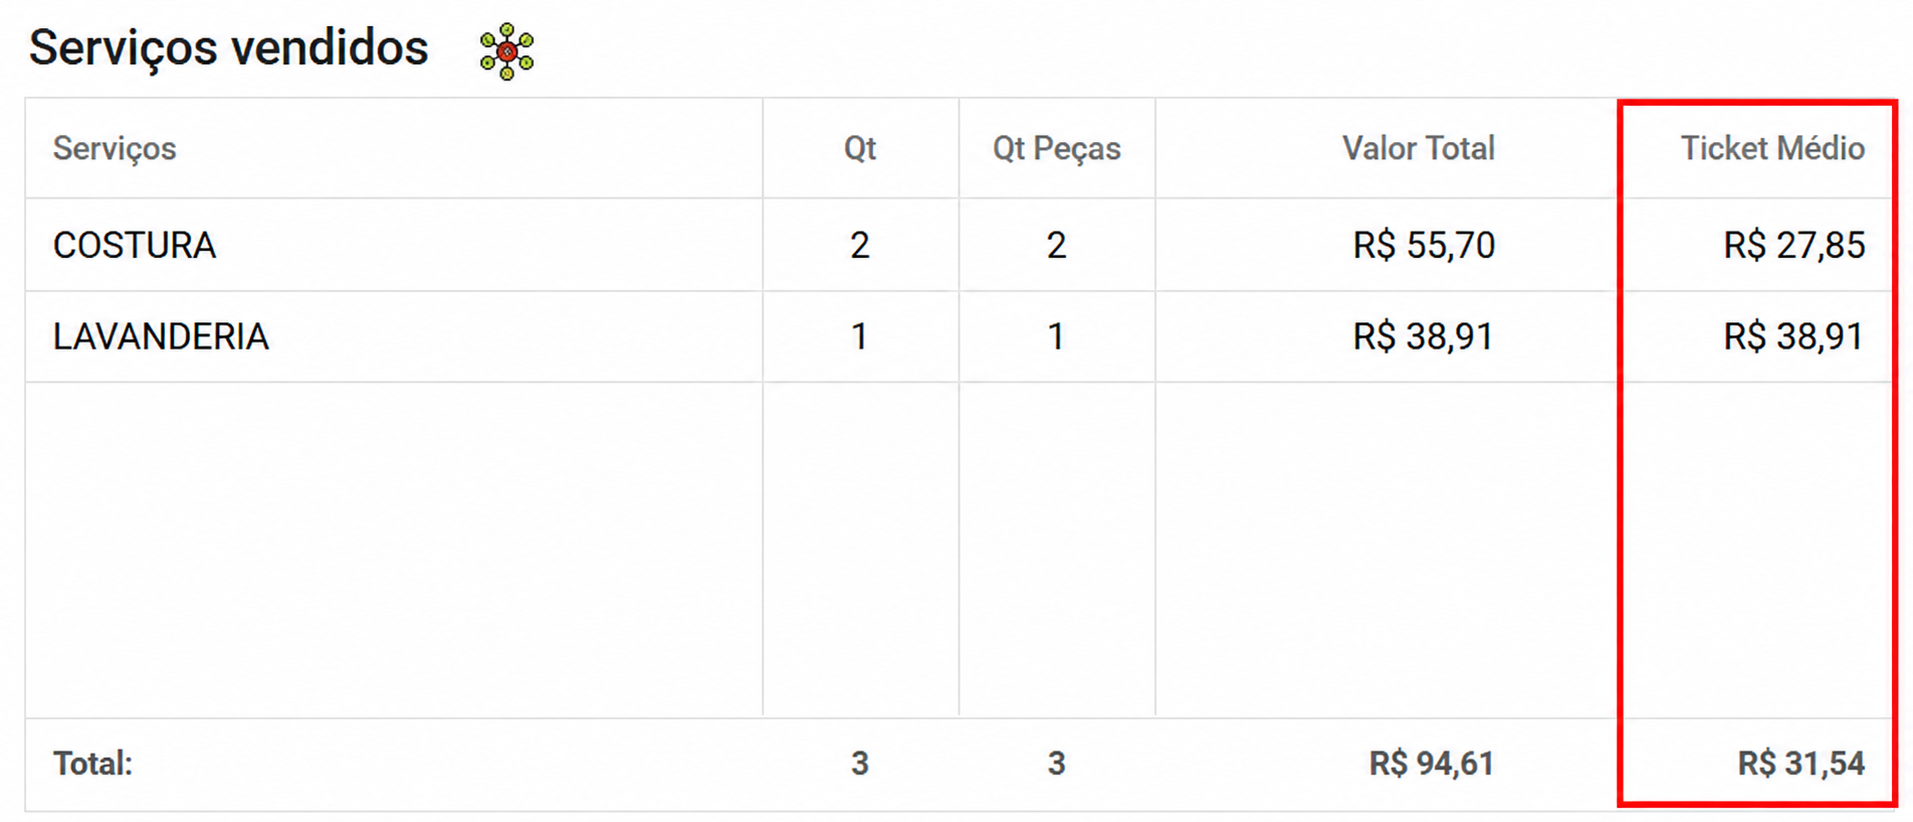
Task: Click the LAVANDERIA Qt value 1
Action: [x=859, y=337]
